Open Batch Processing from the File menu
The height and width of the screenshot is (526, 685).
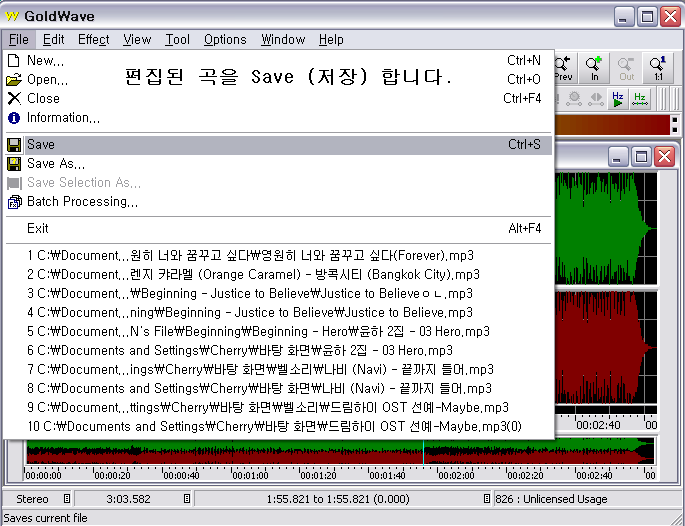click(82, 202)
